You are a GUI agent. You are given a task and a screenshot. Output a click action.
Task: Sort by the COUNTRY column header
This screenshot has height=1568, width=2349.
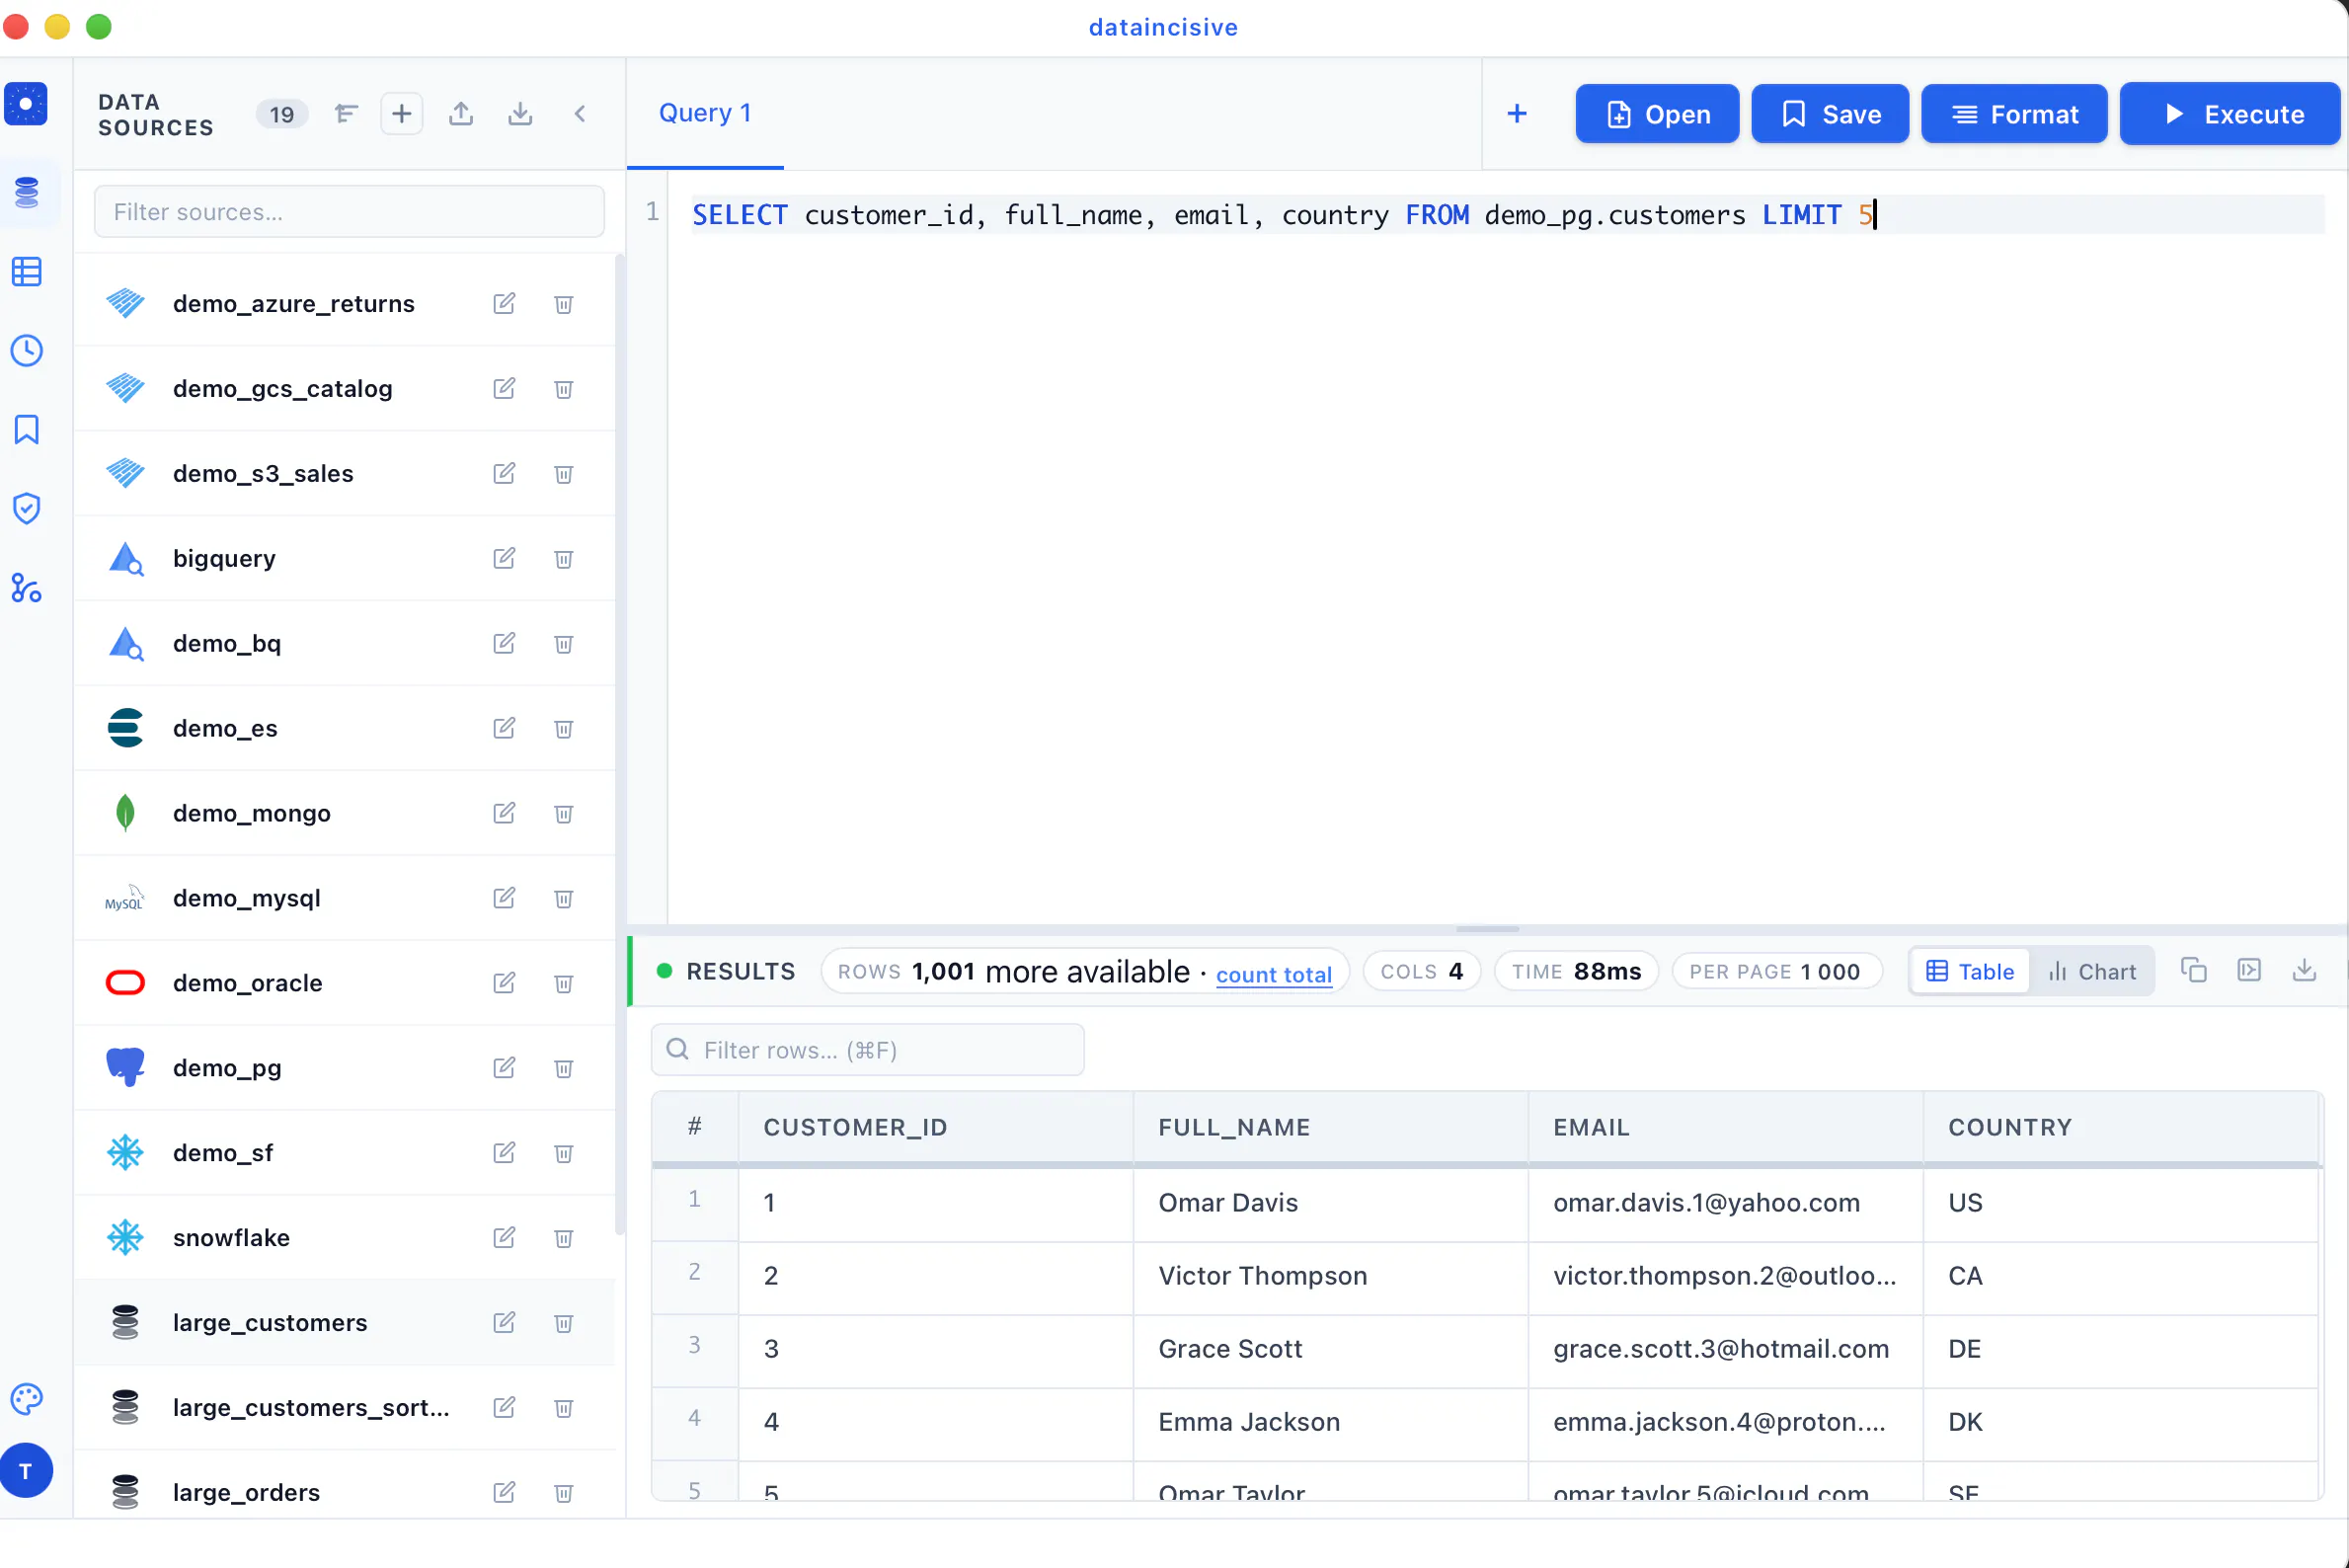pos(2120,1127)
